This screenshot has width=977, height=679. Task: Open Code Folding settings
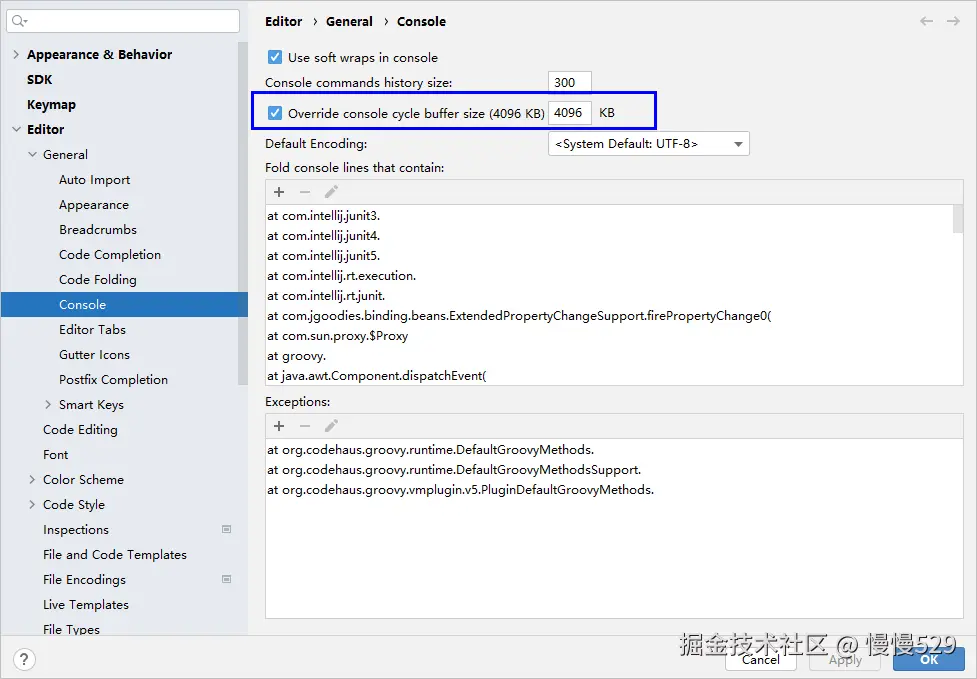98,280
